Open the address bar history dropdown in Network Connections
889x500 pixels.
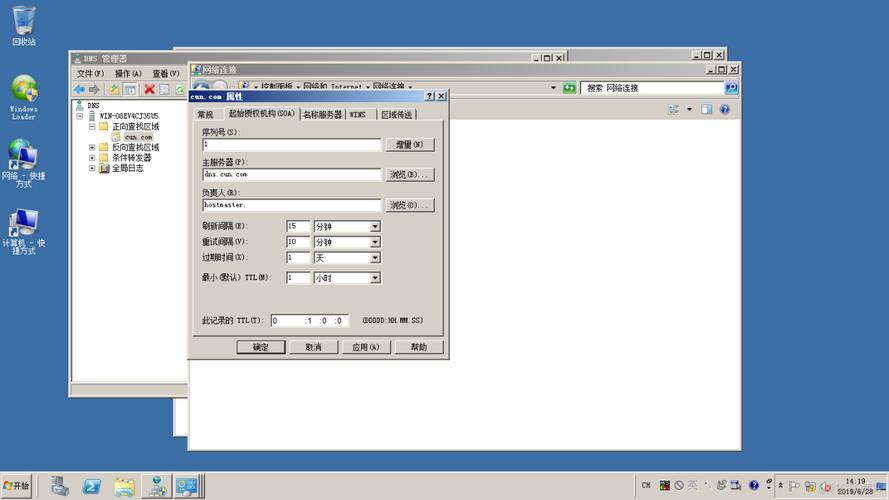click(x=553, y=88)
